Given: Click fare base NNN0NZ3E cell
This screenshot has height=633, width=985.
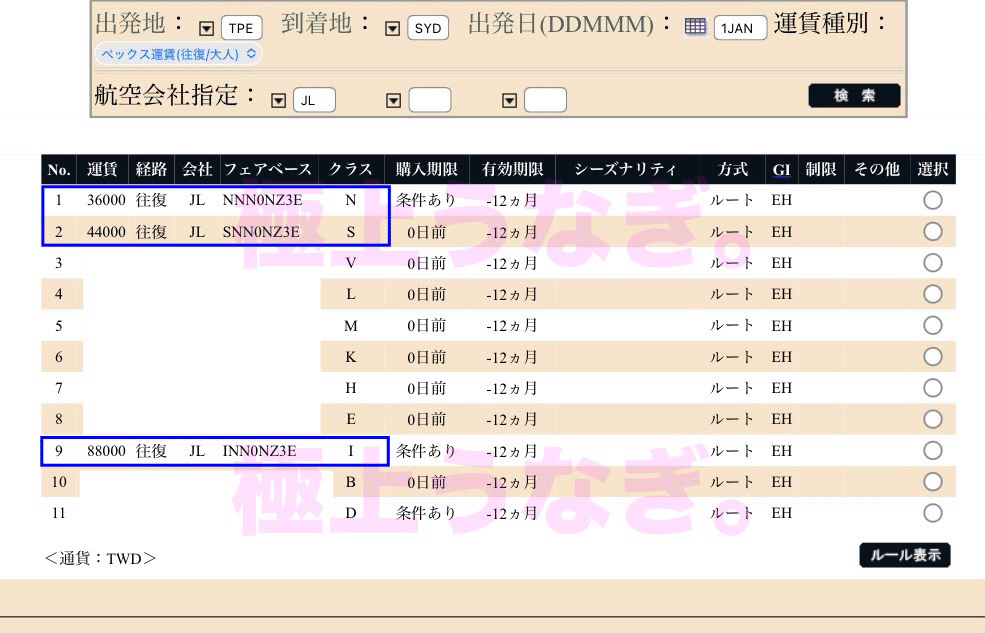Looking at the screenshot, I should (263, 200).
